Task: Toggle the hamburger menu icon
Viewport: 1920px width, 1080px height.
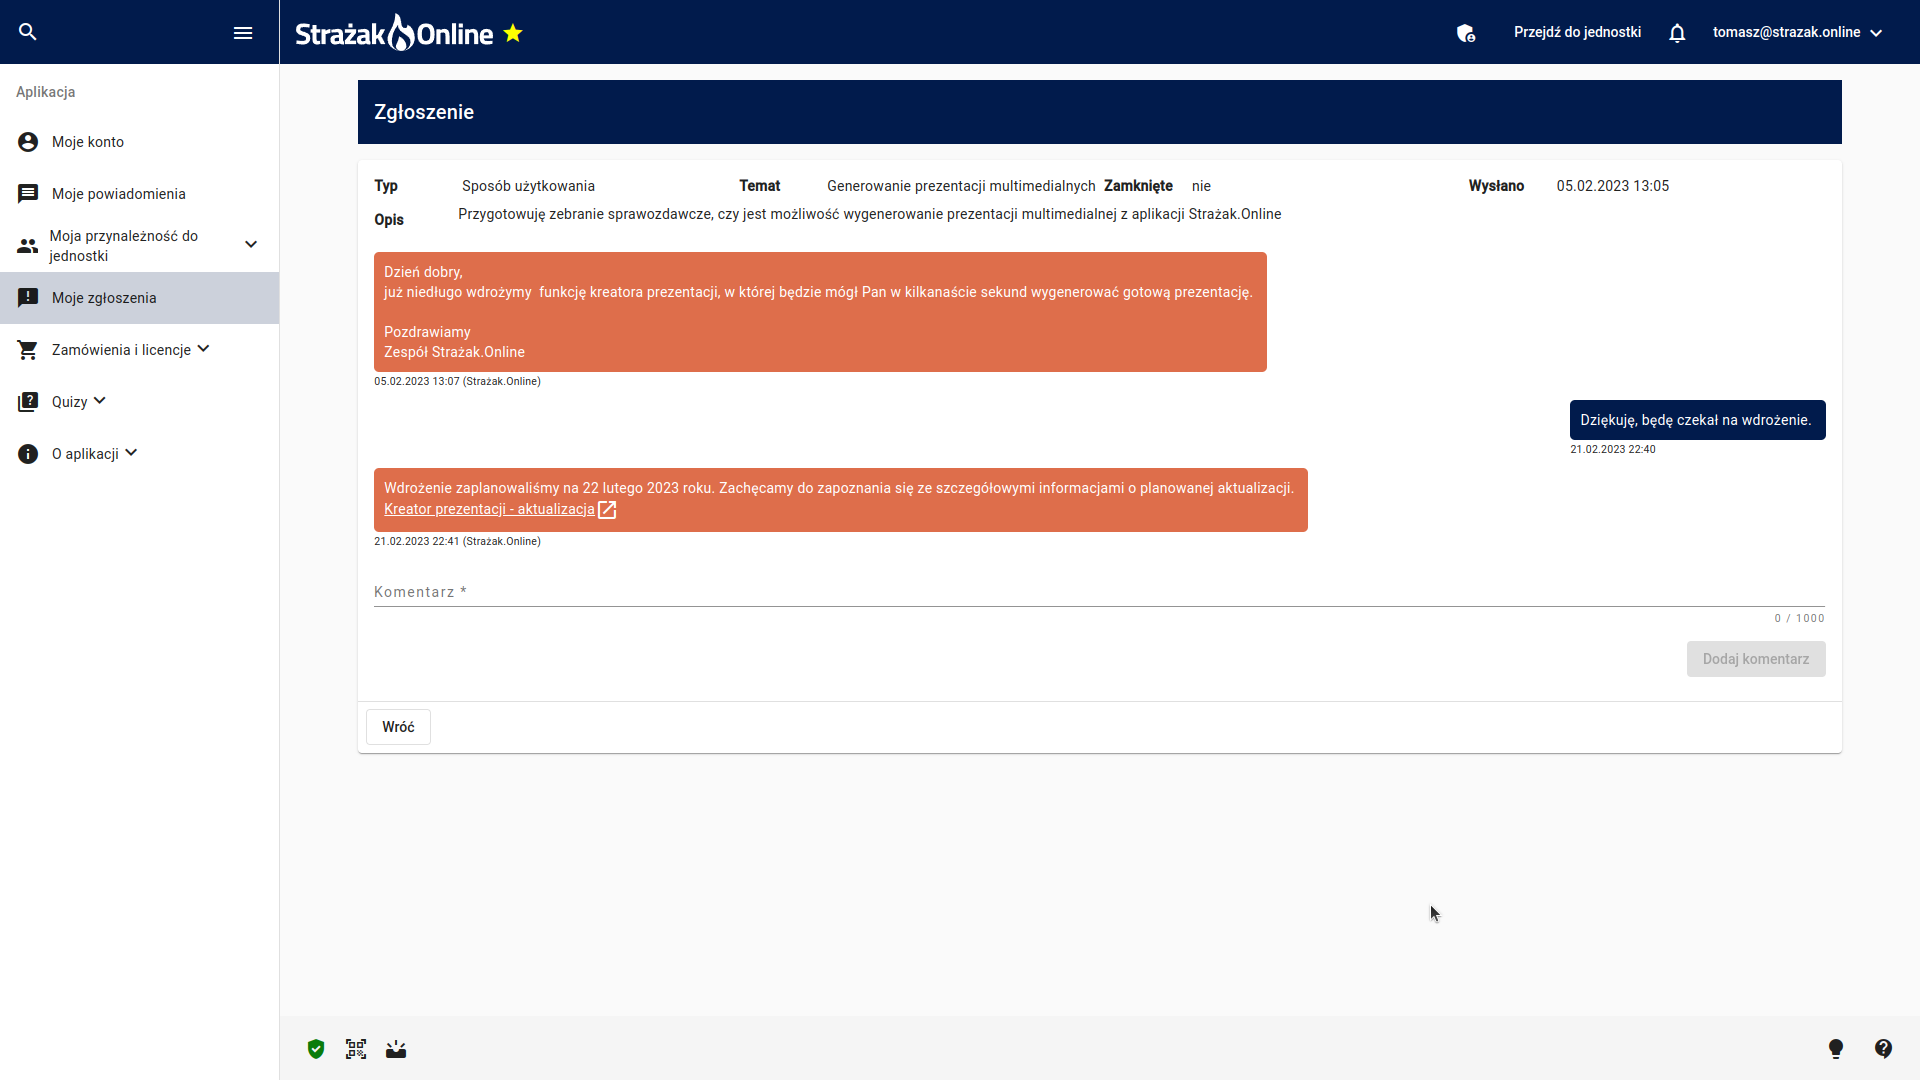Action: click(243, 33)
